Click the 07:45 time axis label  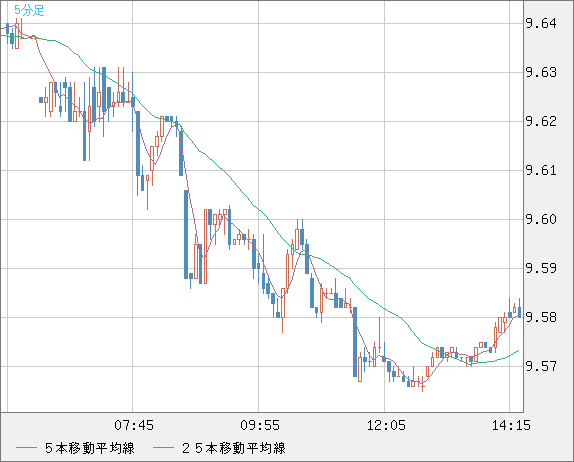click(134, 425)
